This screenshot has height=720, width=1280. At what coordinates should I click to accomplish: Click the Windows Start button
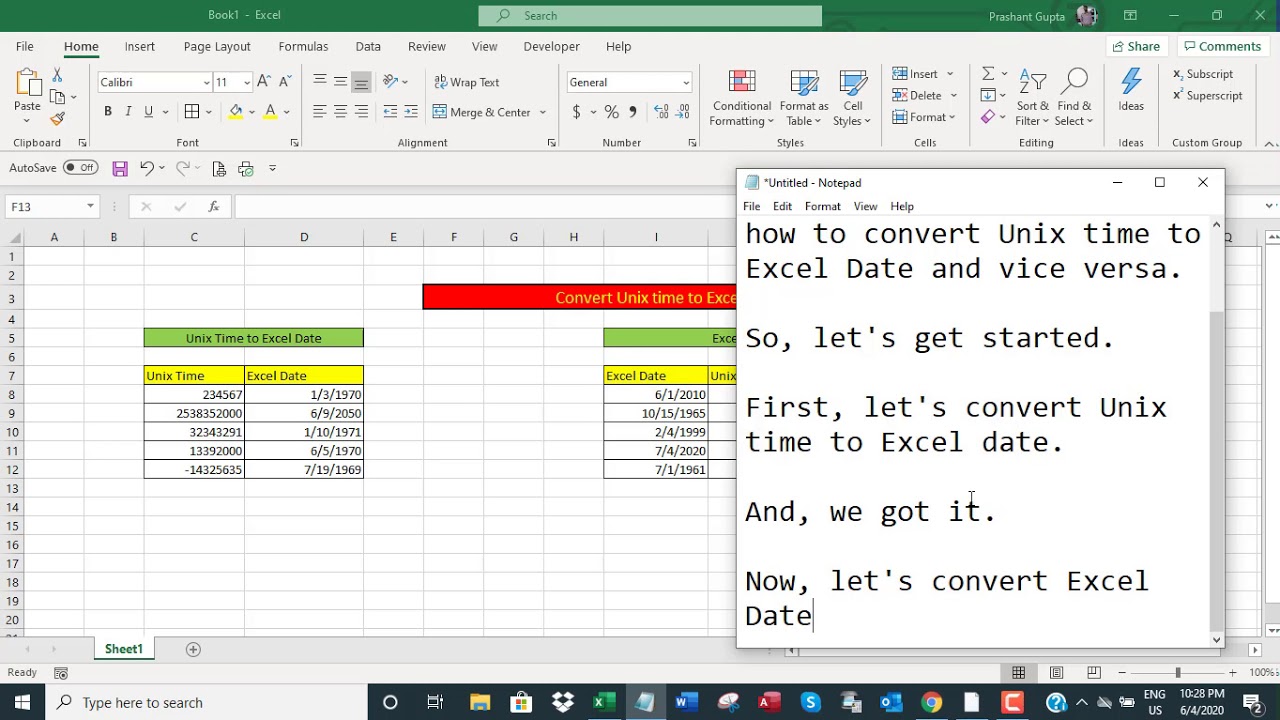click(x=22, y=702)
